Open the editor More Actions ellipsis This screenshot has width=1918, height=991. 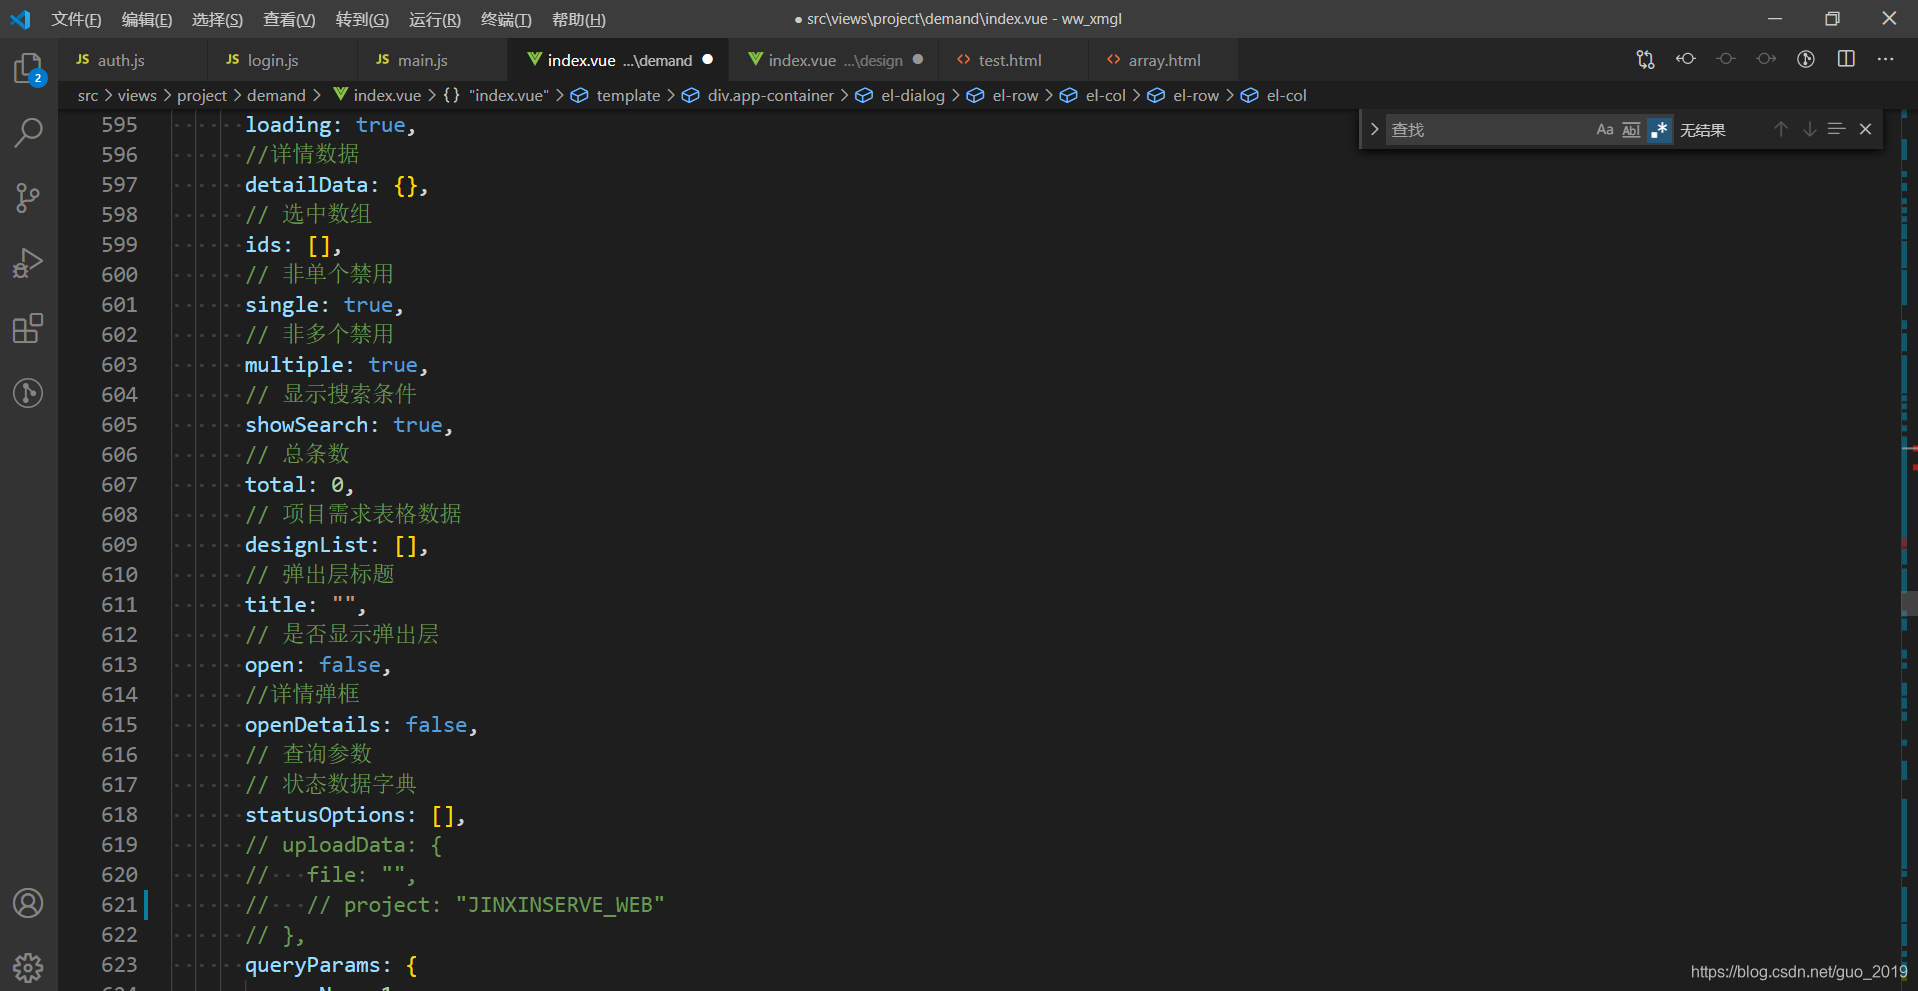pyautogui.click(x=1886, y=59)
